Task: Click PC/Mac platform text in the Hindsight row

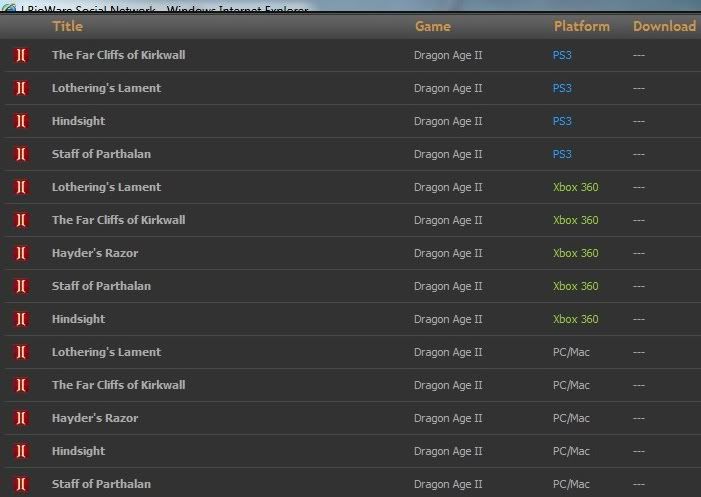Action: [x=571, y=451]
